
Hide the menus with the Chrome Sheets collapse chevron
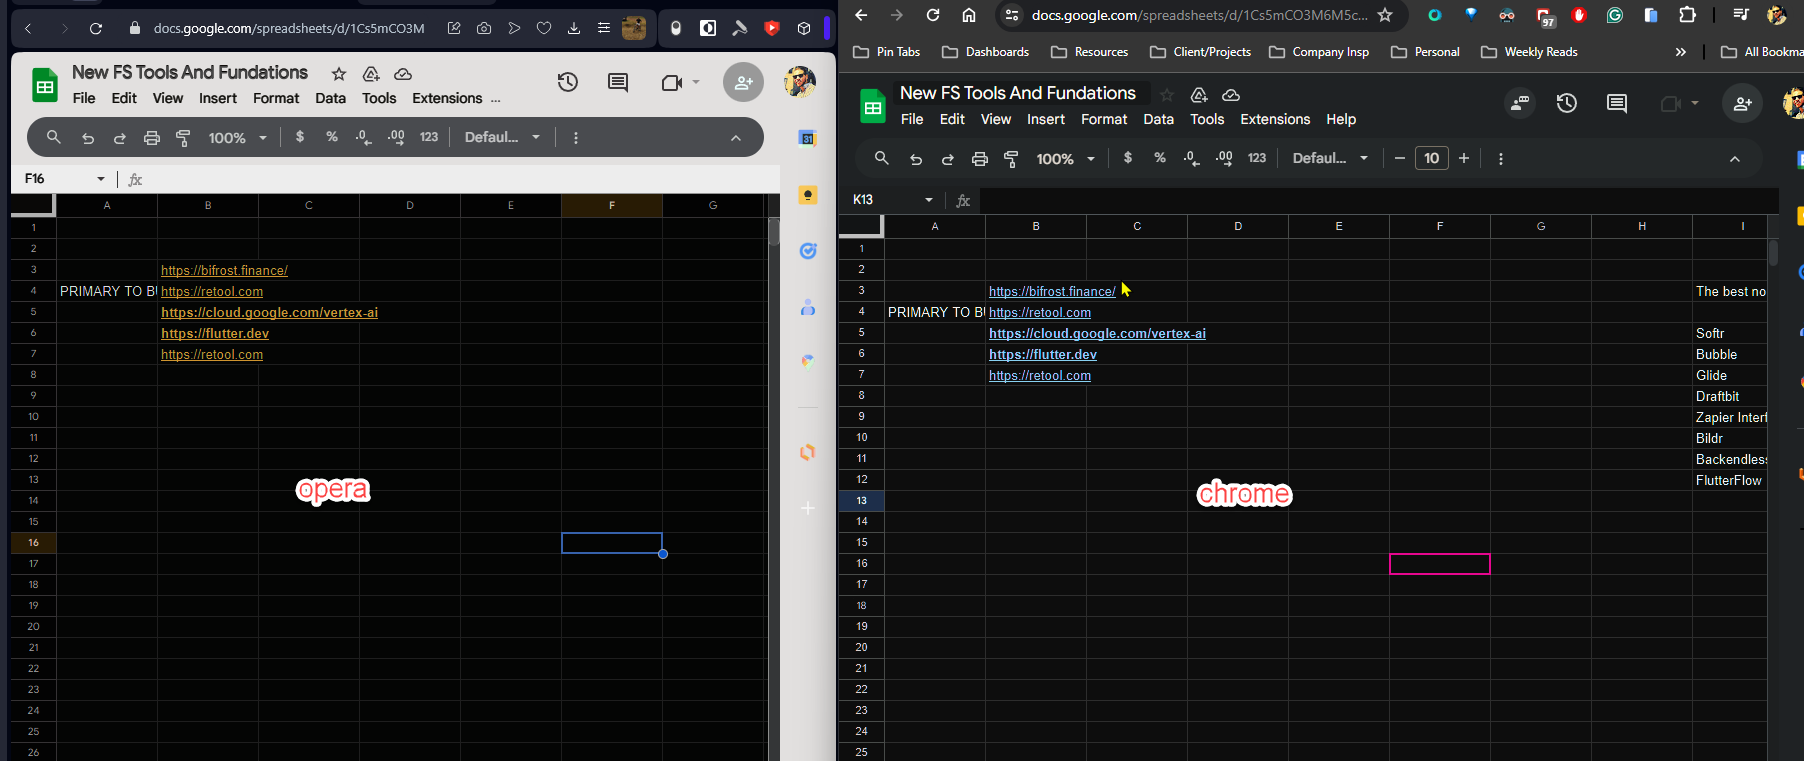(x=1735, y=159)
